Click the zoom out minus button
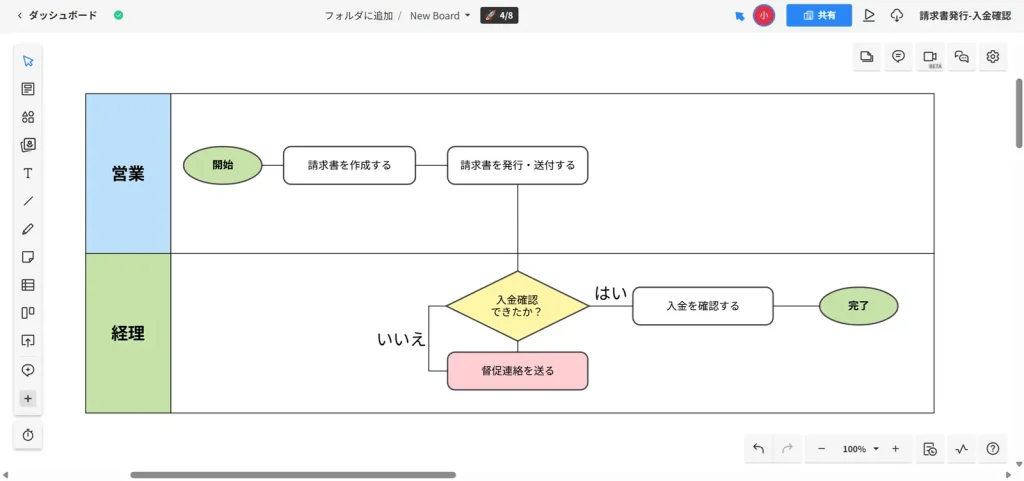 pos(821,449)
